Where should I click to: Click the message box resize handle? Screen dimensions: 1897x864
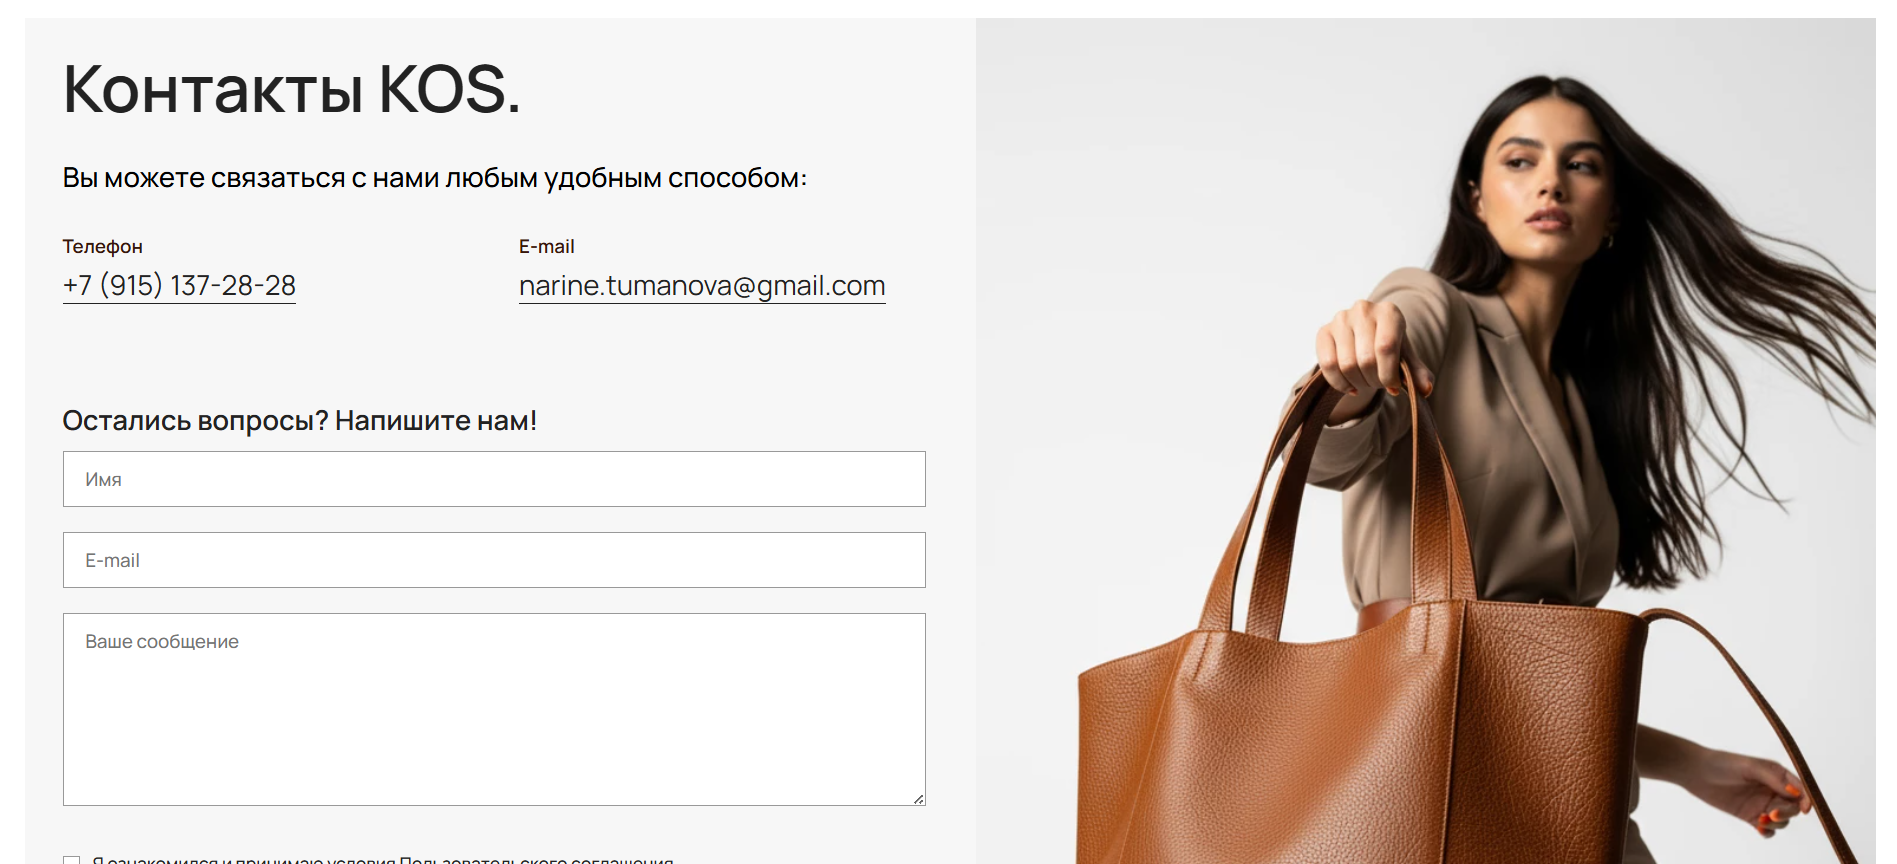918,798
